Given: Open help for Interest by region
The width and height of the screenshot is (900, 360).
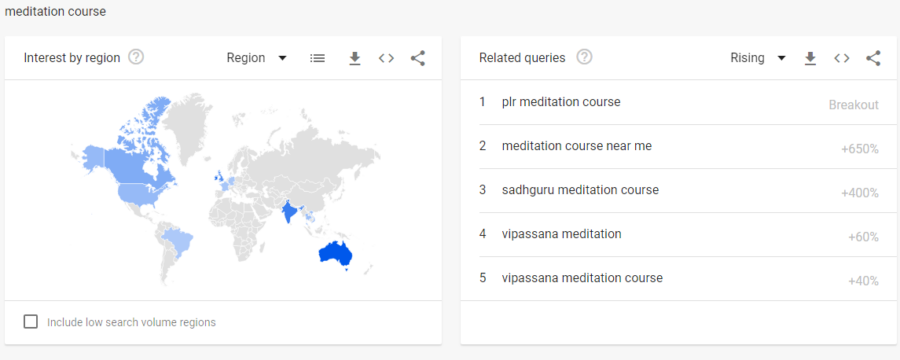Looking at the screenshot, I should click(136, 57).
